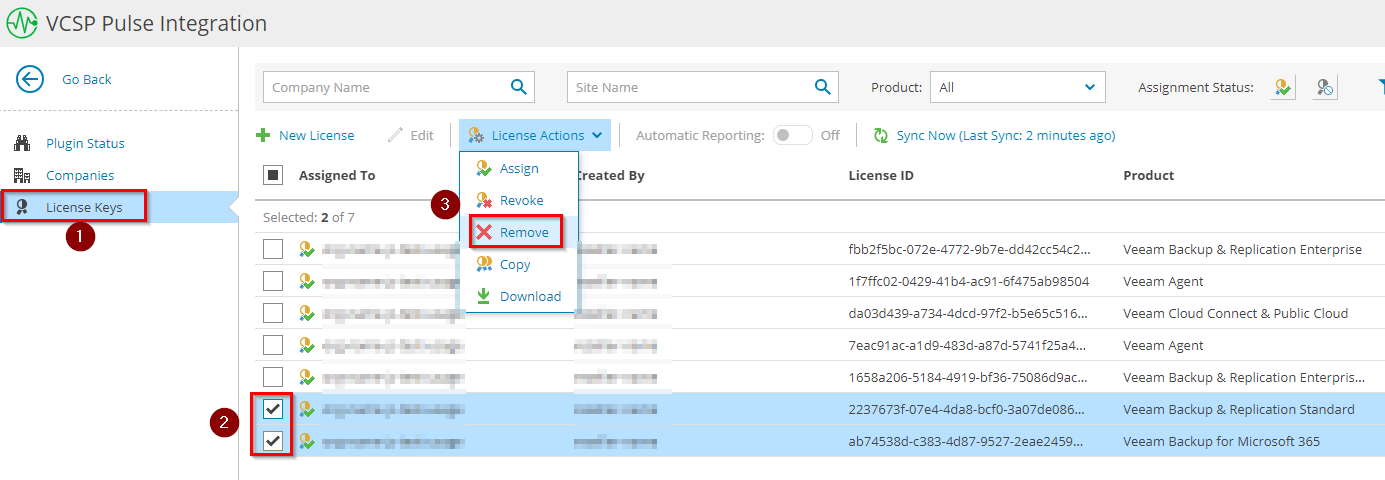Click the Company Name search magnifier icon
Screen dimensions: 1385x480
pyautogui.click(x=519, y=87)
